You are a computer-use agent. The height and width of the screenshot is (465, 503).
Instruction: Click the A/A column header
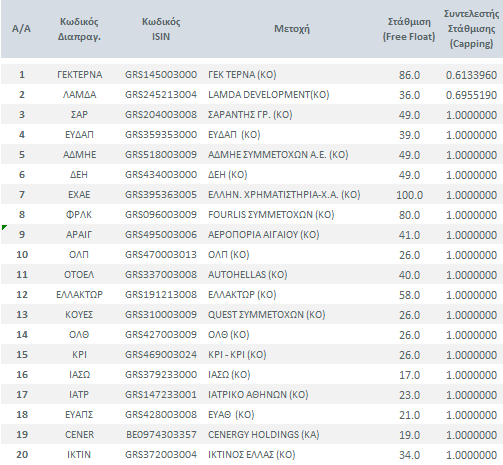pos(21,29)
